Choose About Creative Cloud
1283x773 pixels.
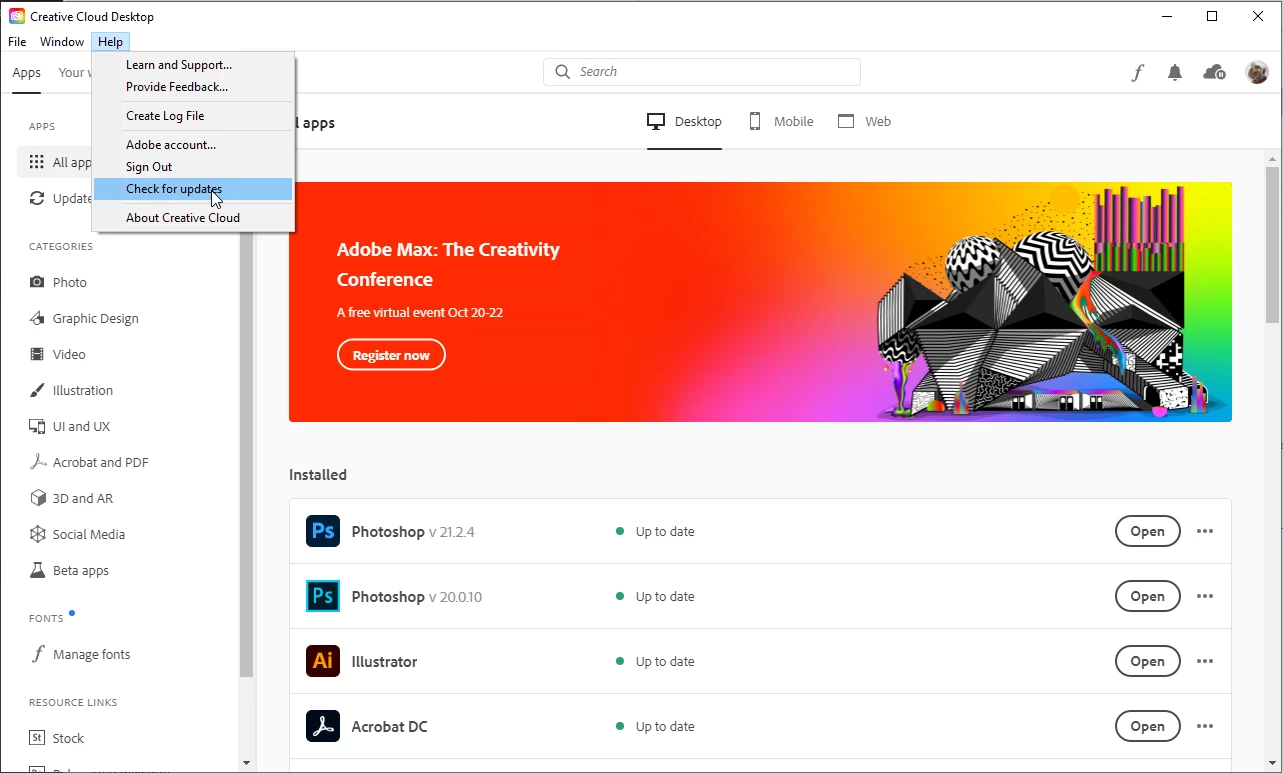coord(193,218)
